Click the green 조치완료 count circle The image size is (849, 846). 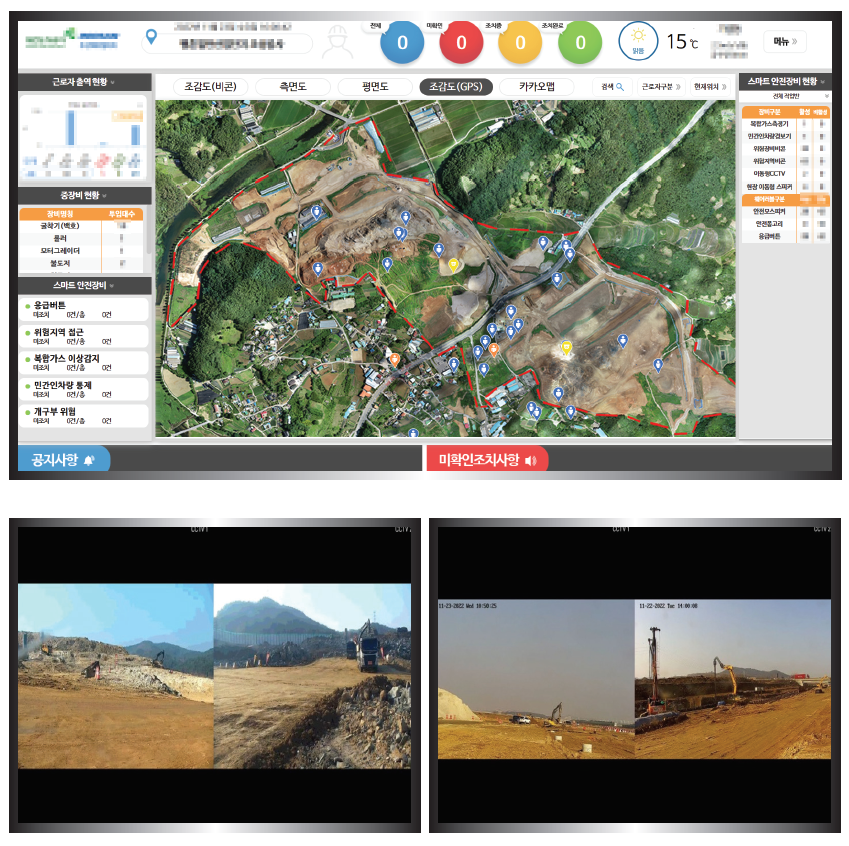click(580, 42)
